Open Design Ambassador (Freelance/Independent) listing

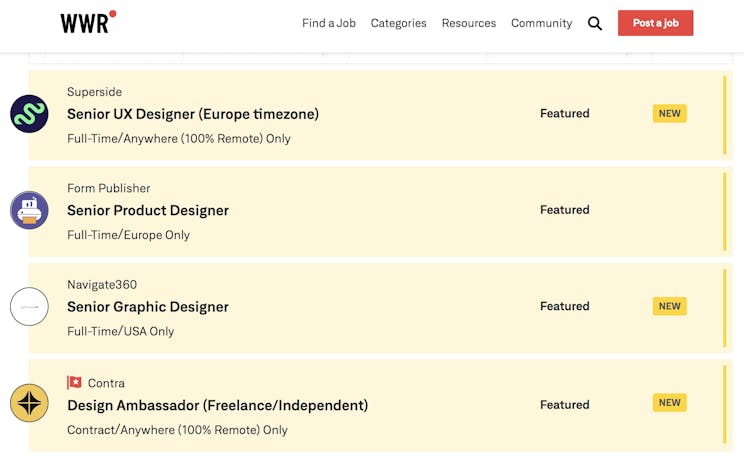coord(217,405)
